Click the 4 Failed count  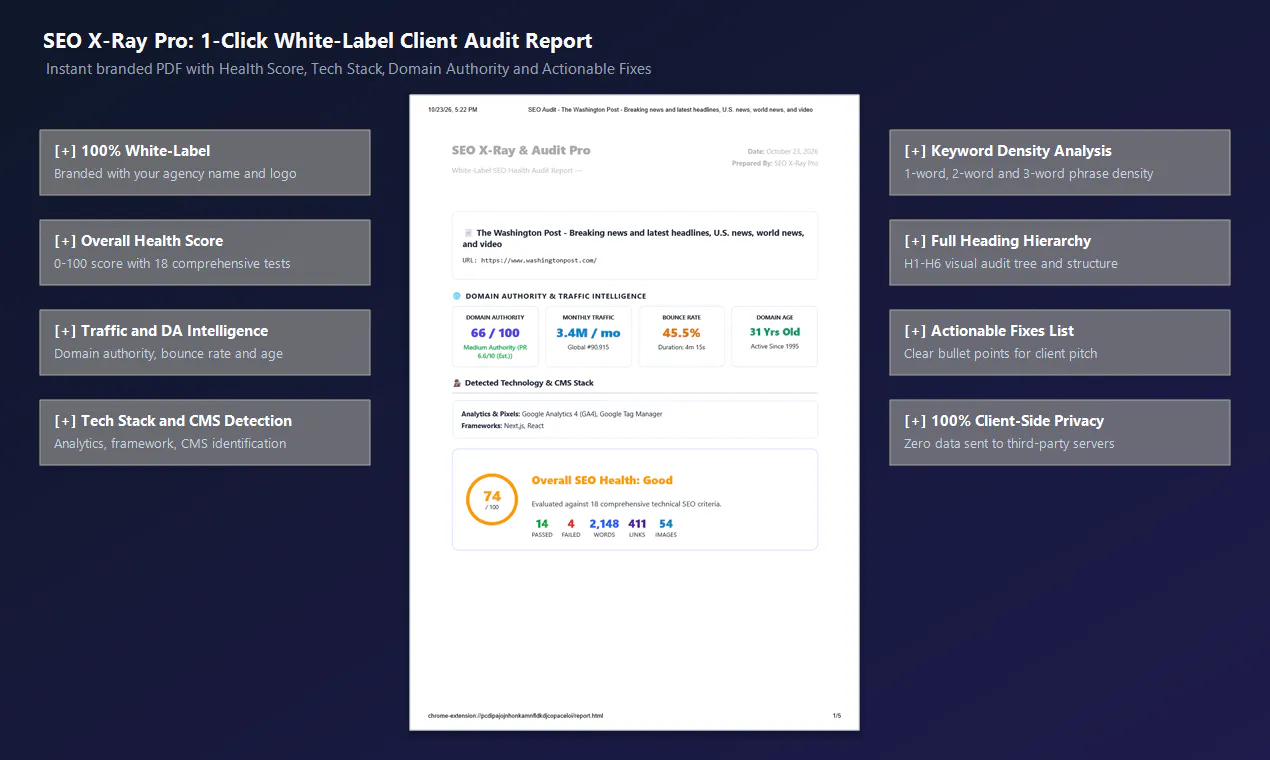point(571,528)
